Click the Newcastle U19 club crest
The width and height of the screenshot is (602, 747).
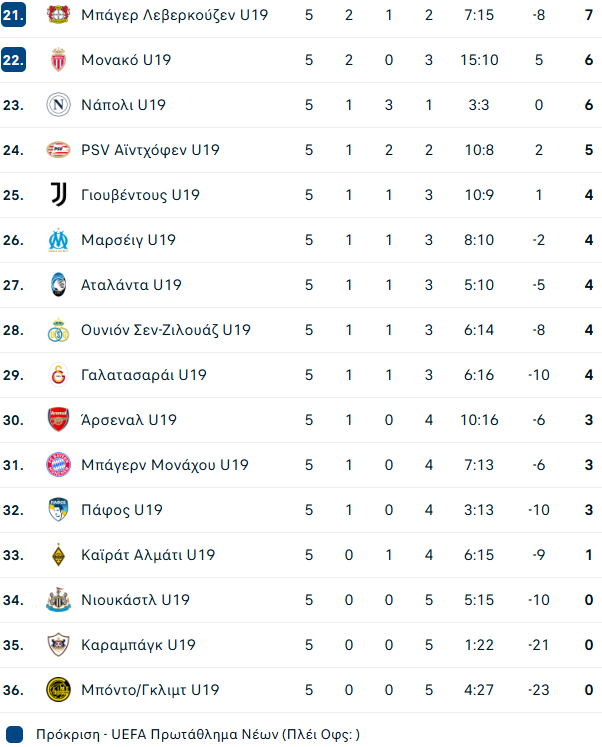tap(59, 600)
